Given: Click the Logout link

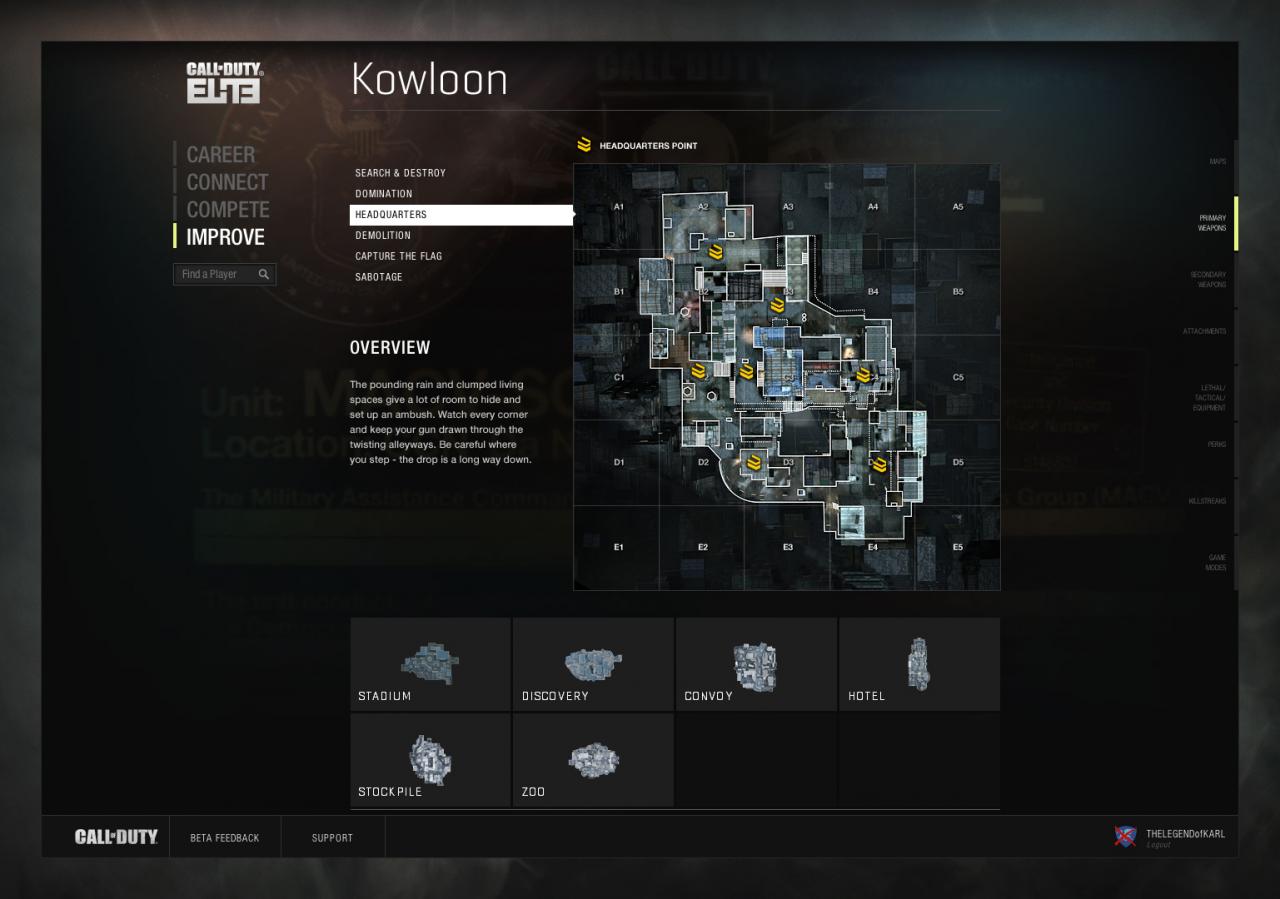Looking at the screenshot, I should 1158,846.
